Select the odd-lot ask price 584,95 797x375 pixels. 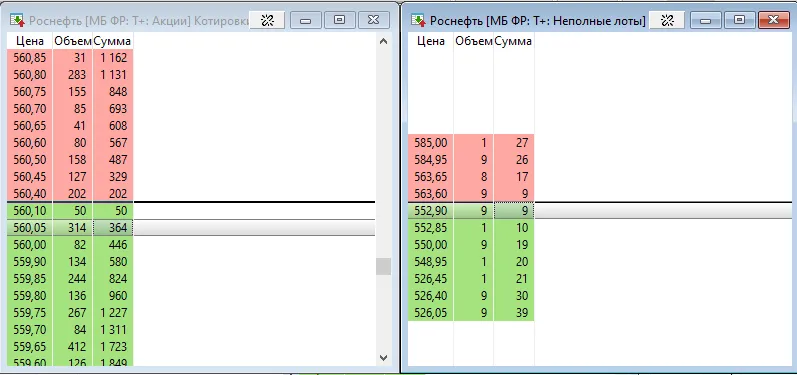[x=431, y=160]
